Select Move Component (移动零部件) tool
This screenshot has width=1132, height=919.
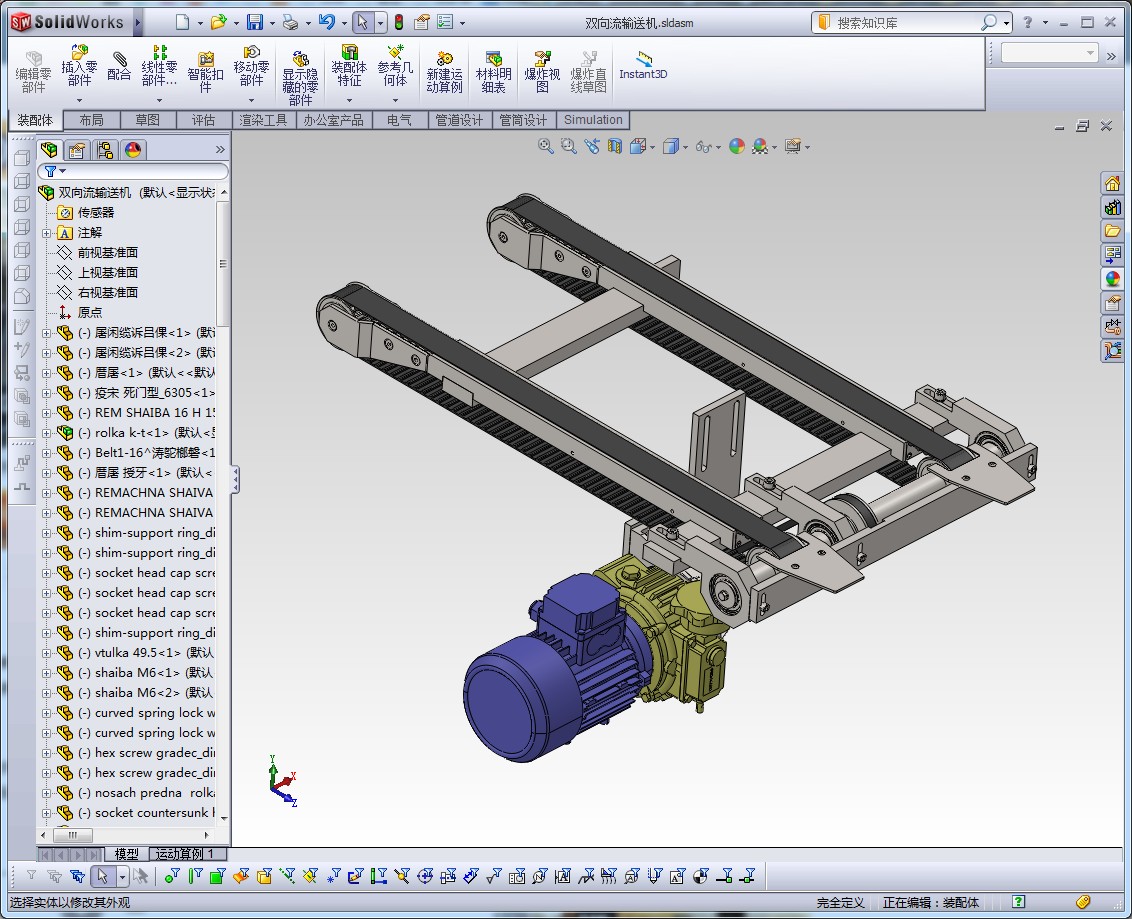[x=251, y=67]
